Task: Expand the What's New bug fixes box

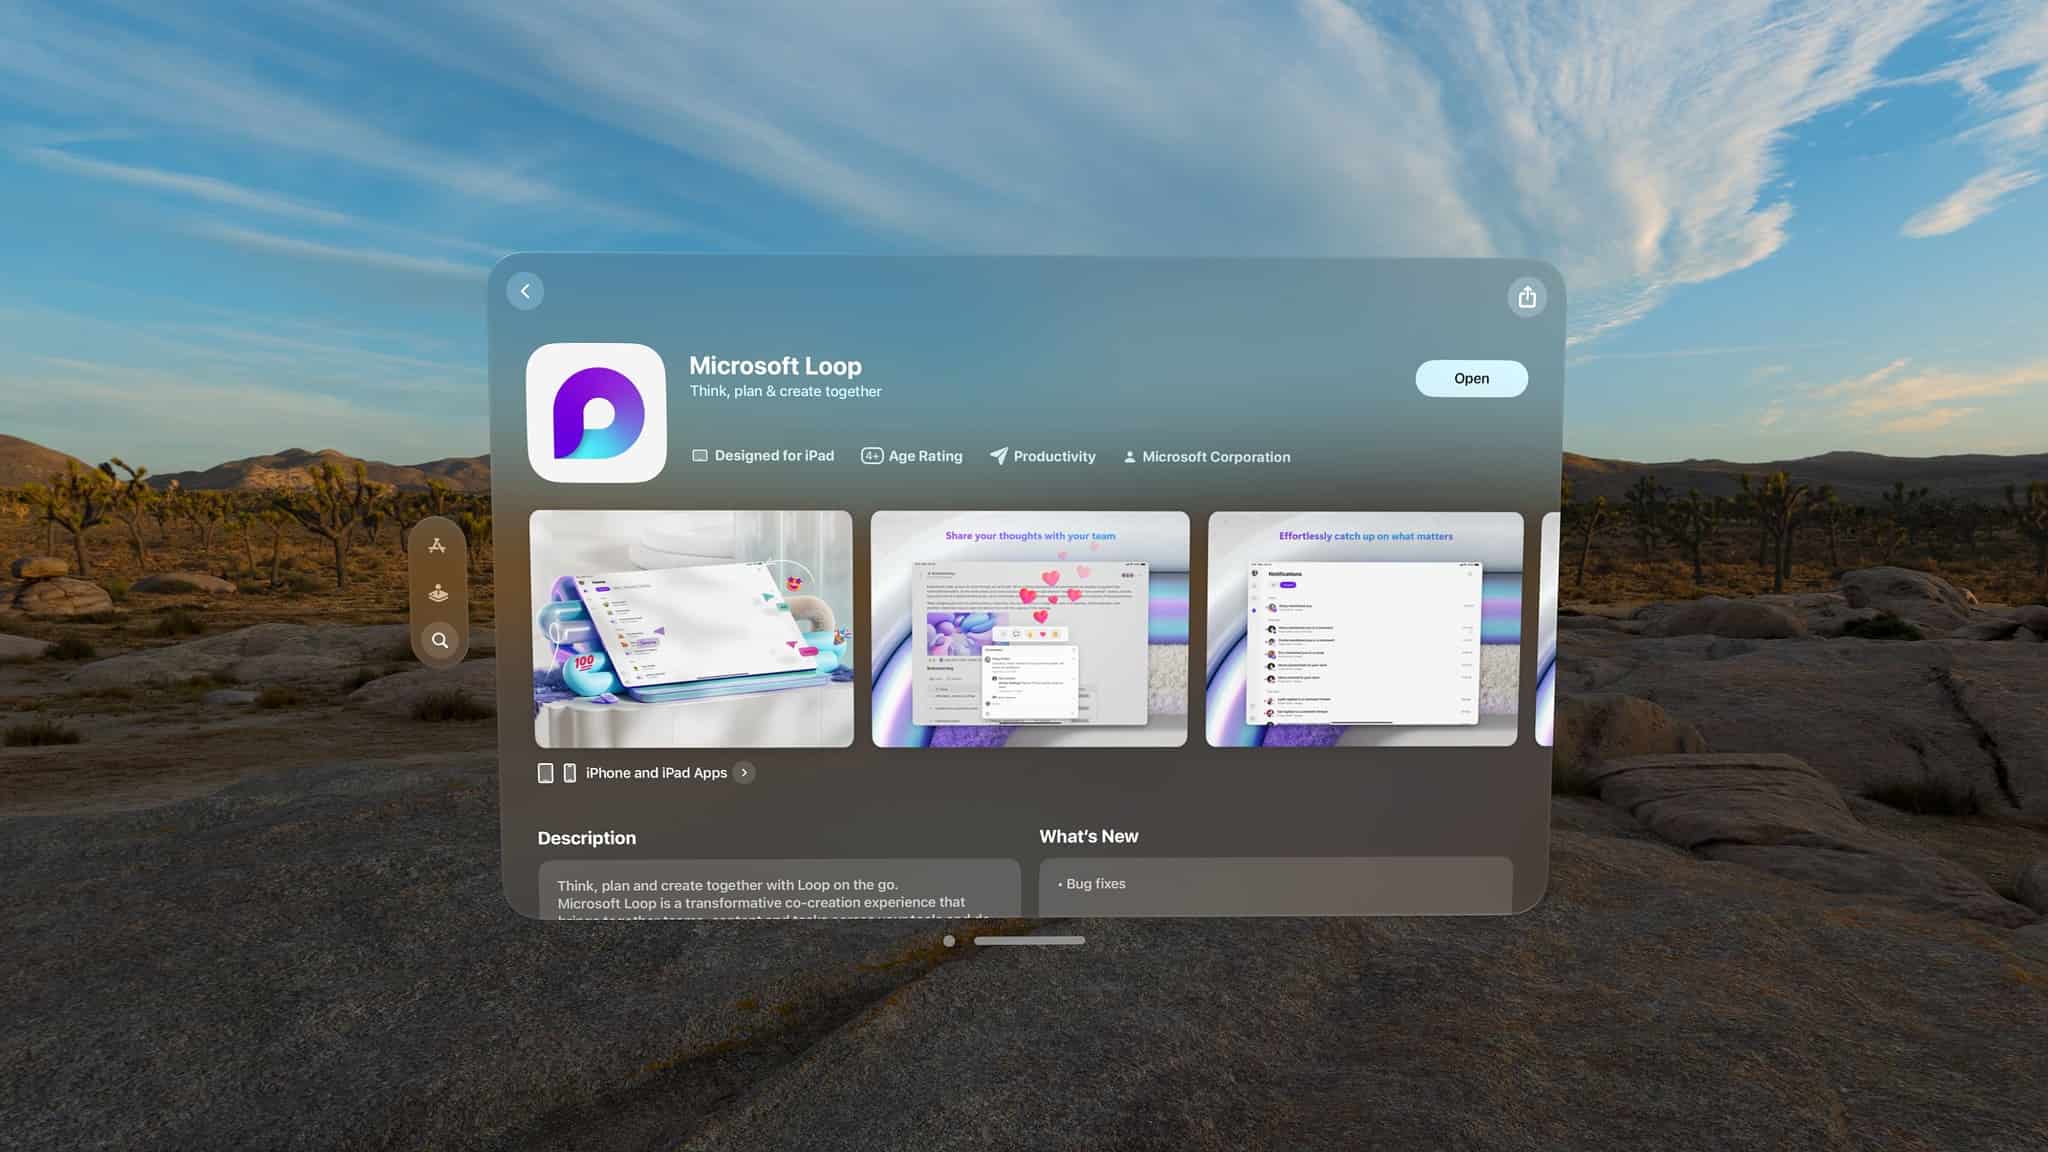Action: pyautogui.click(x=1275, y=884)
